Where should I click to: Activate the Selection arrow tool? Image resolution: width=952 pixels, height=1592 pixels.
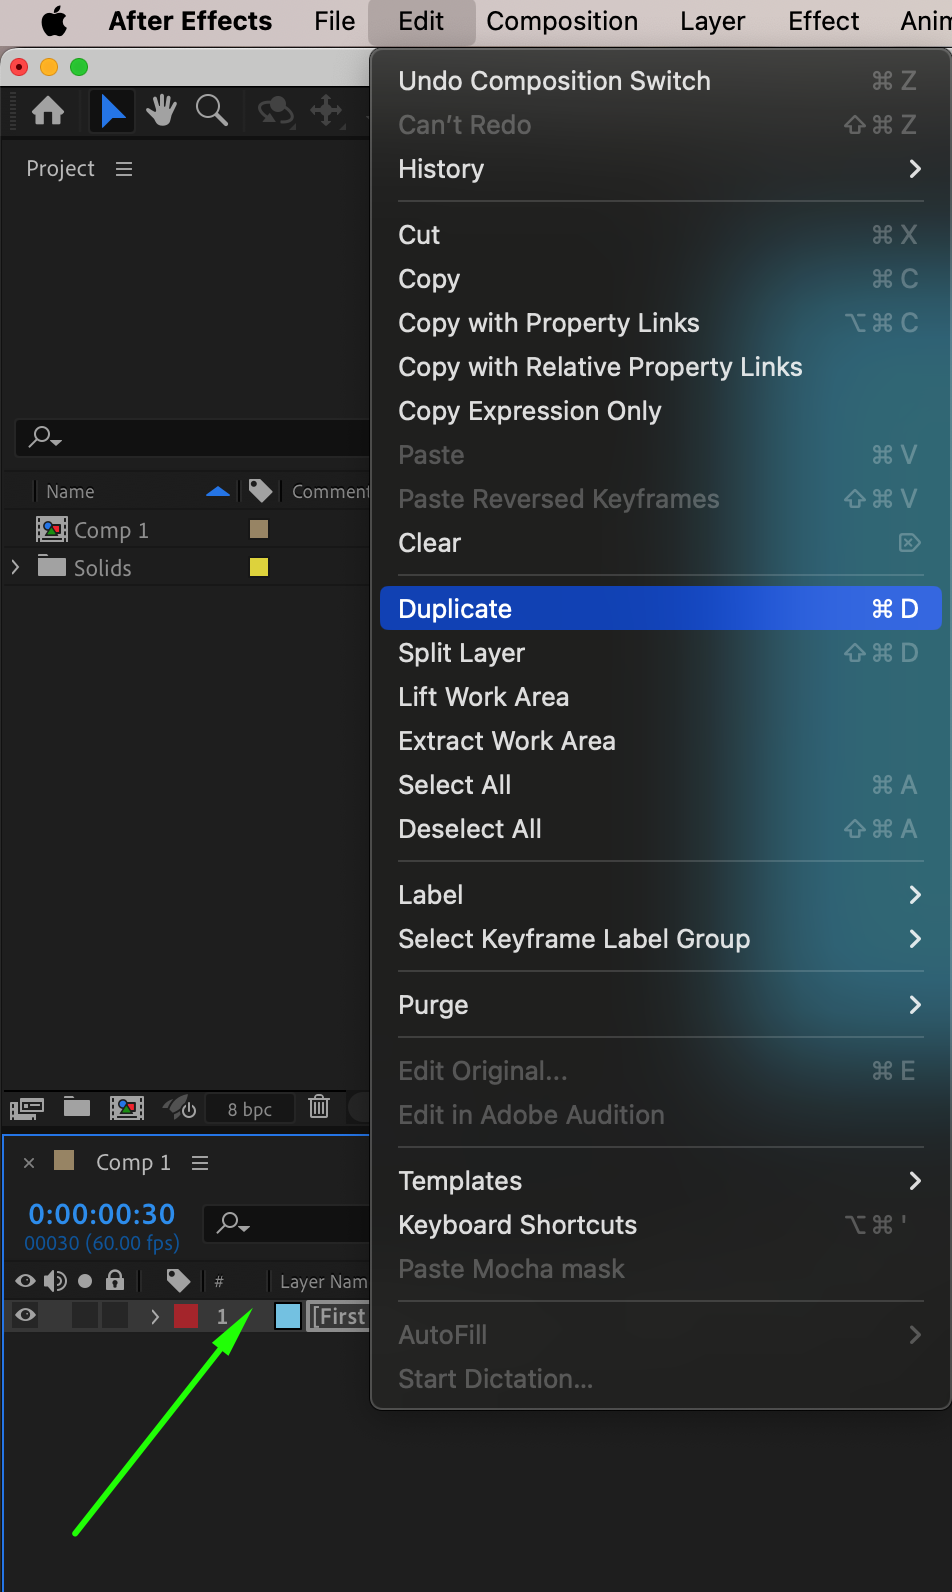pyautogui.click(x=113, y=110)
